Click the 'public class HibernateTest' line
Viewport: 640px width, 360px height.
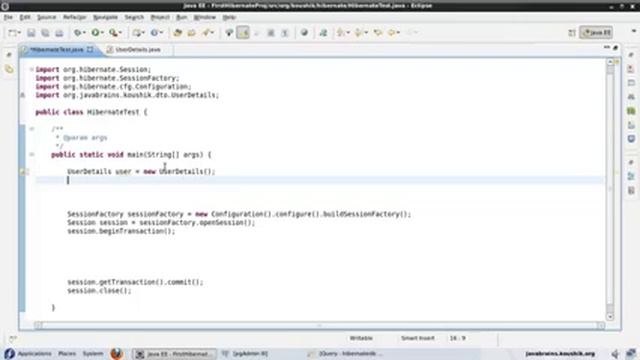click(x=91, y=112)
